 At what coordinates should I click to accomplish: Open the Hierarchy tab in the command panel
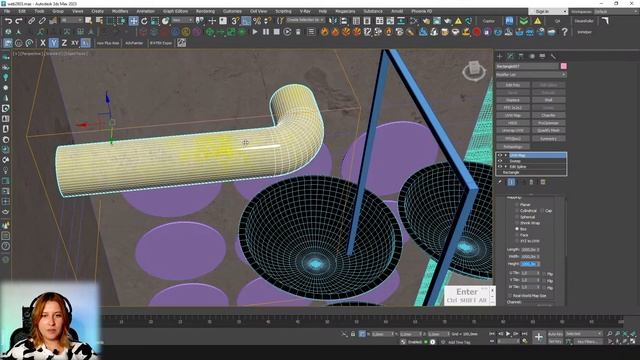[521, 56]
